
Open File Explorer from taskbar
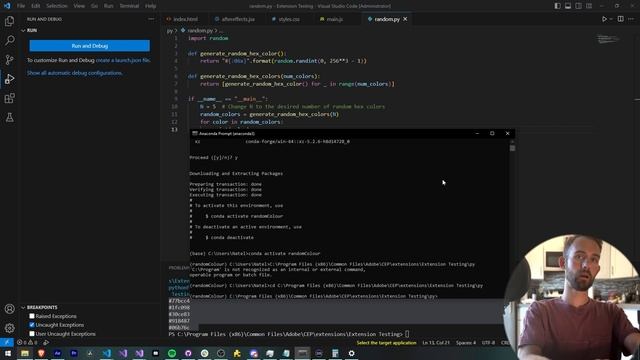click(x=25, y=353)
